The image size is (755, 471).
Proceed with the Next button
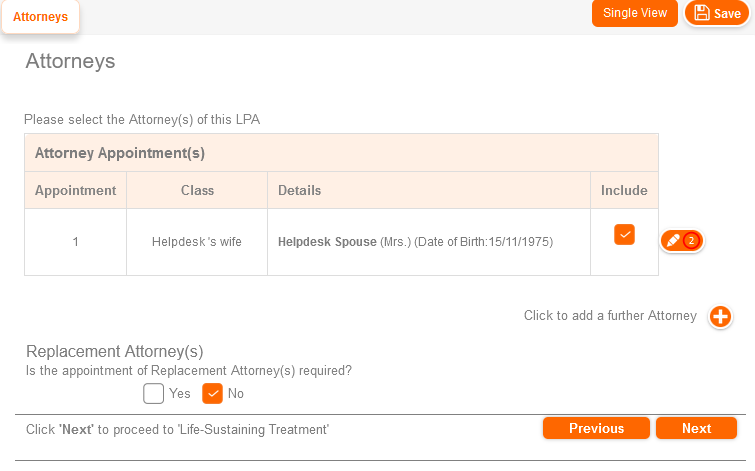point(696,428)
